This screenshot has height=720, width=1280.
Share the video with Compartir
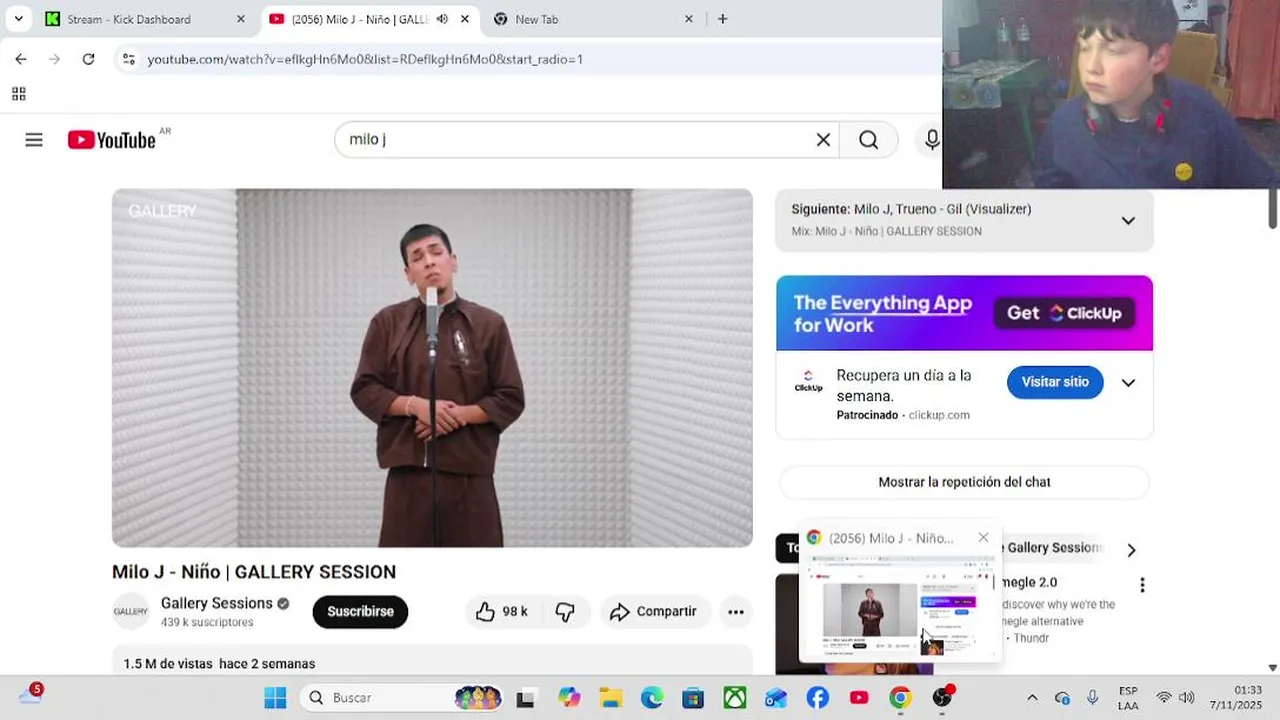click(x=654, y=612)
